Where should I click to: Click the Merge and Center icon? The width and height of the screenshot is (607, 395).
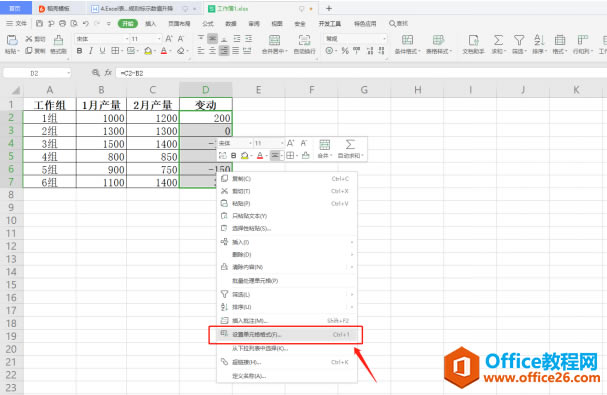click(274, 40)
